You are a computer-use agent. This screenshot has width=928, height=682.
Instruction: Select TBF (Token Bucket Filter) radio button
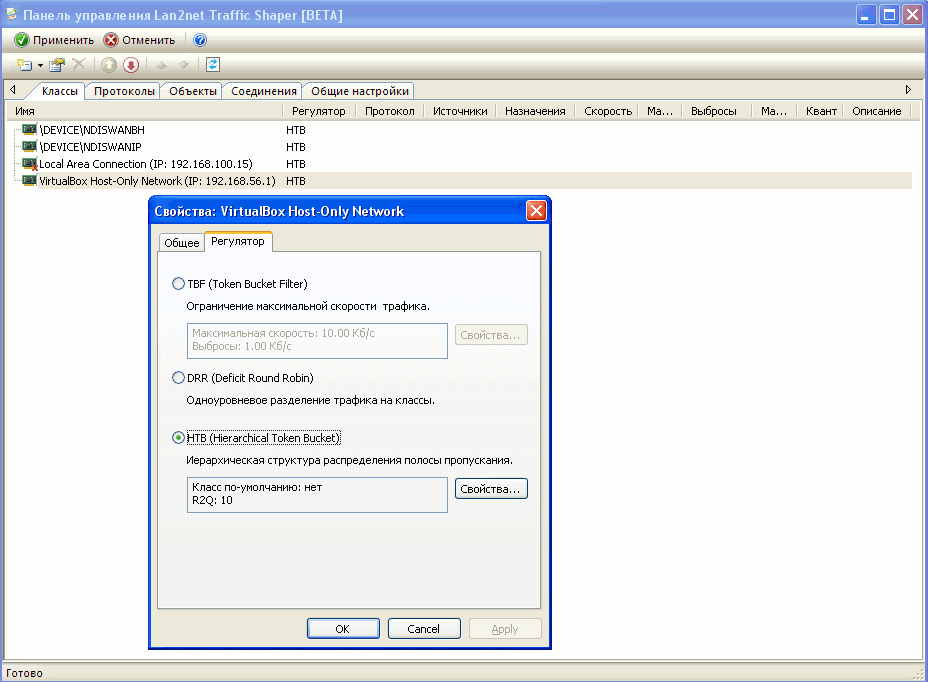coord(179,284)
